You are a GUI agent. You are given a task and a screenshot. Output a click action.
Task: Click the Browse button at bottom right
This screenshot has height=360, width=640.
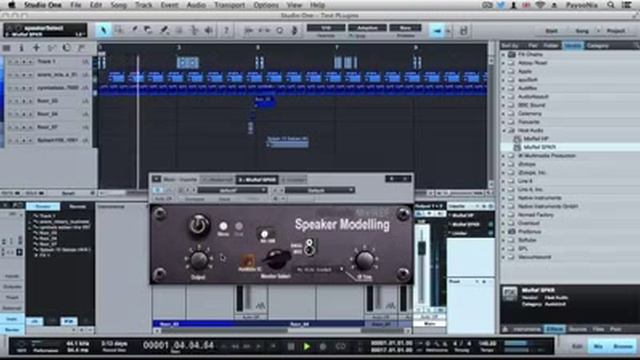(623, 347)
